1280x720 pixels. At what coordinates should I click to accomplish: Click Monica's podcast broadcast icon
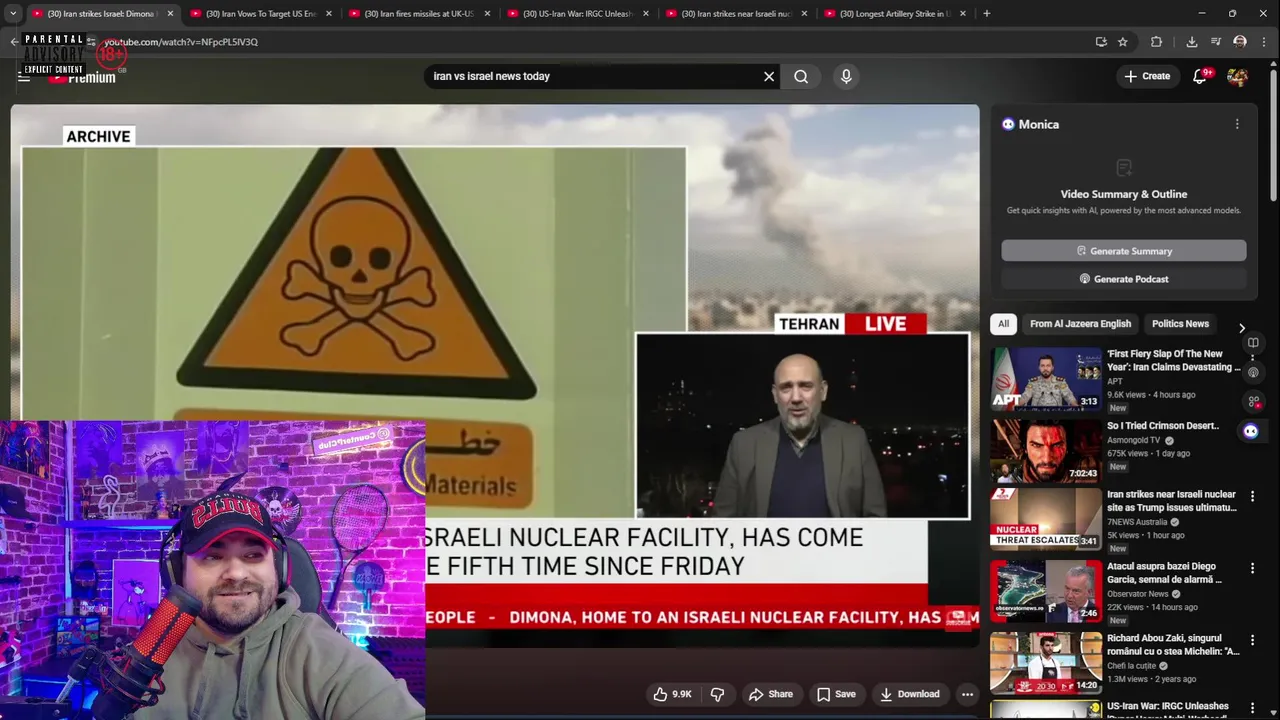1253,372
